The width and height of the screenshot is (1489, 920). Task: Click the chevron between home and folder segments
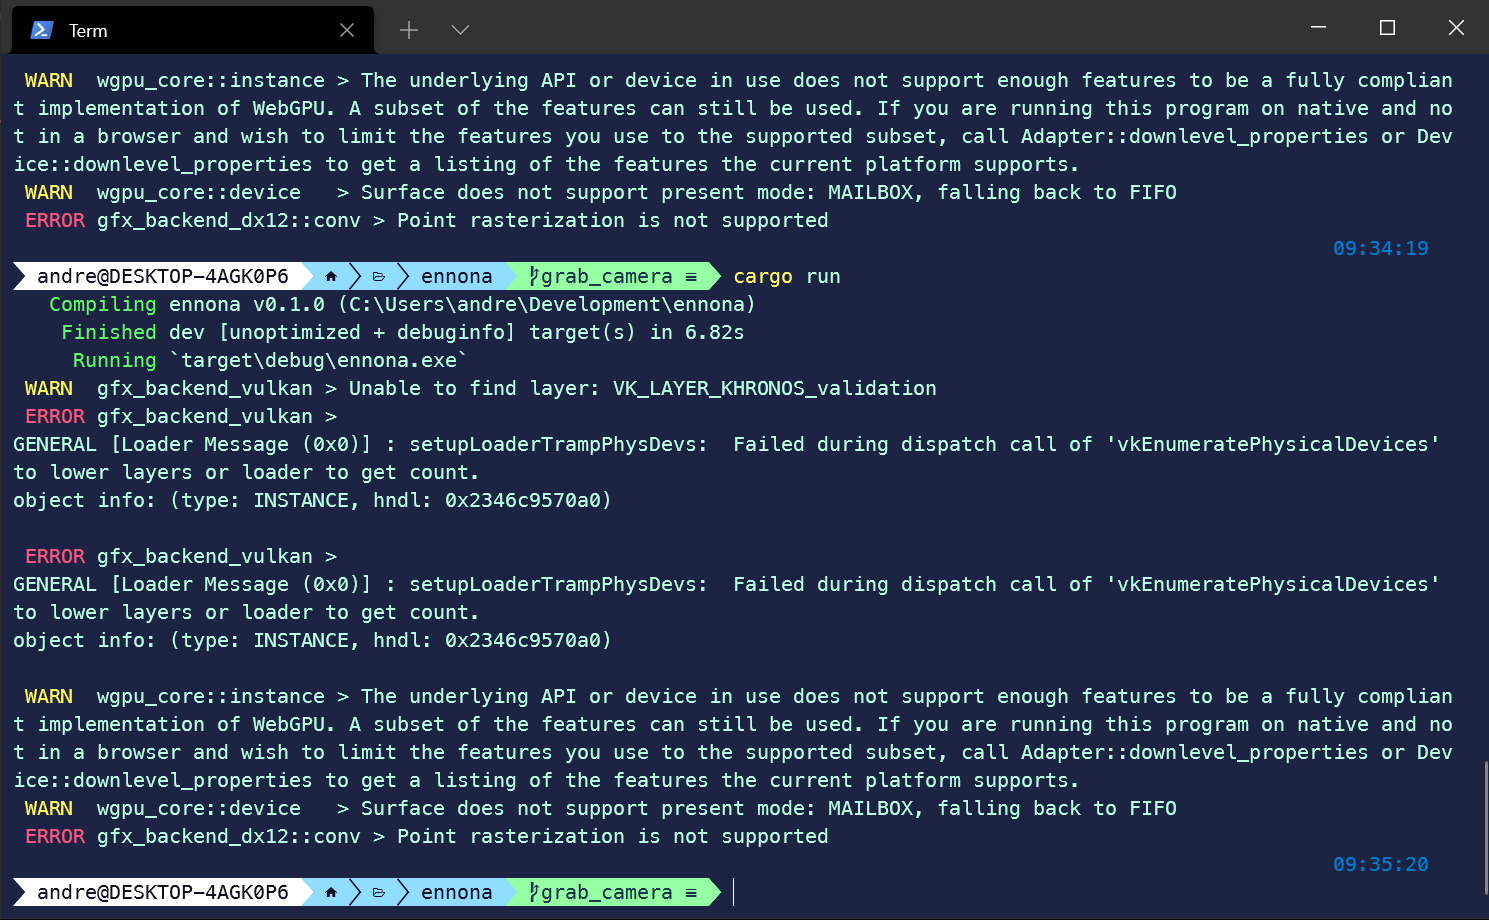[355, 275]
